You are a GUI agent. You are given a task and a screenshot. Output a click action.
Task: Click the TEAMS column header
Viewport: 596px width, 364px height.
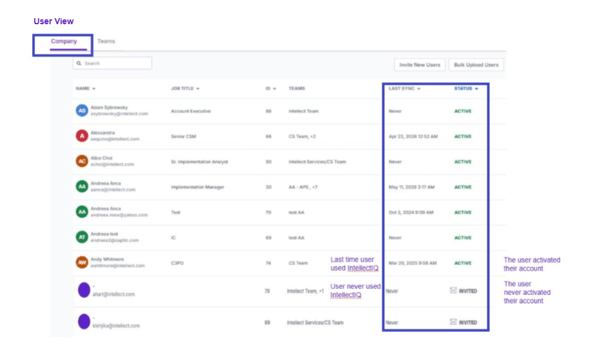[297, 88]
